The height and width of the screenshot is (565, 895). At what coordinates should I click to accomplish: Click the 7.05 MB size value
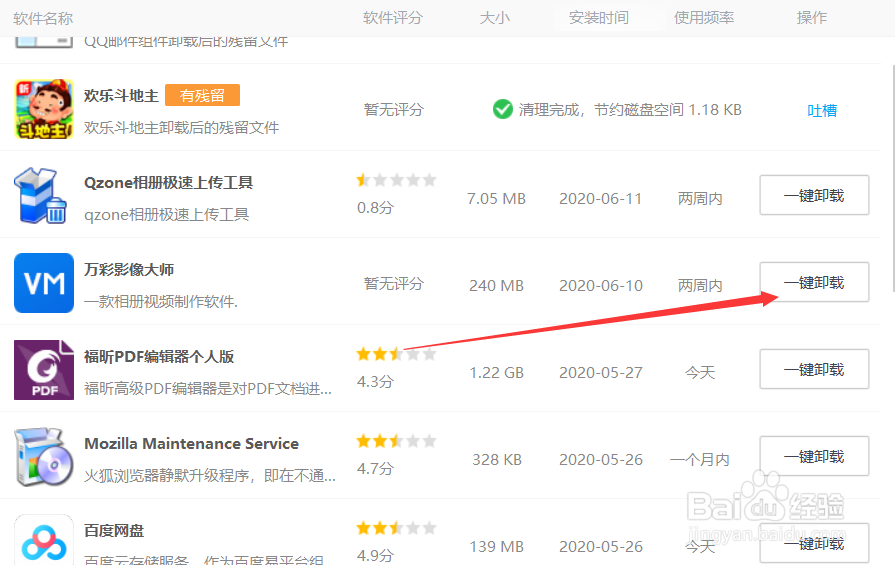496,199
